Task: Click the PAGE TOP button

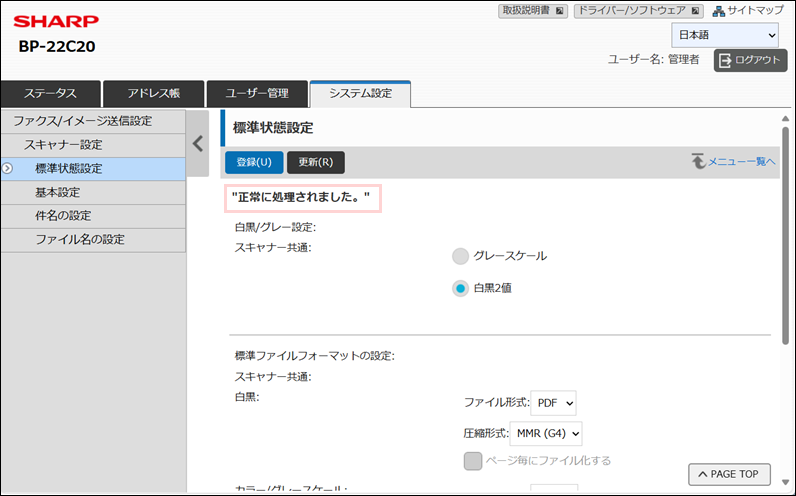Action: click(729, 474)
